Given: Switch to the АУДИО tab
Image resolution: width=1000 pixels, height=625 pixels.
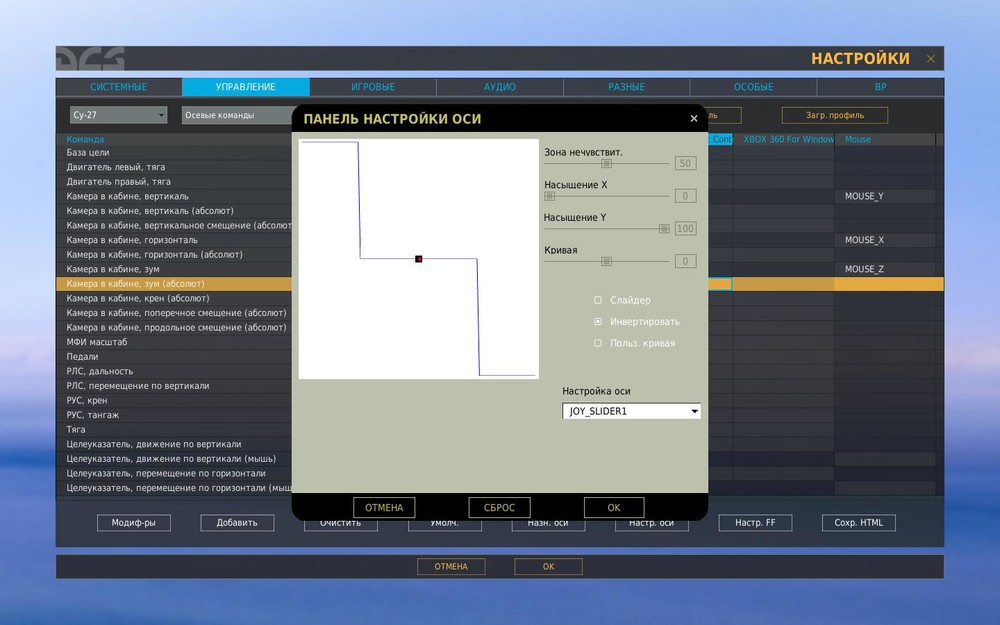Looking at the screenshot, I should point(499,87).
